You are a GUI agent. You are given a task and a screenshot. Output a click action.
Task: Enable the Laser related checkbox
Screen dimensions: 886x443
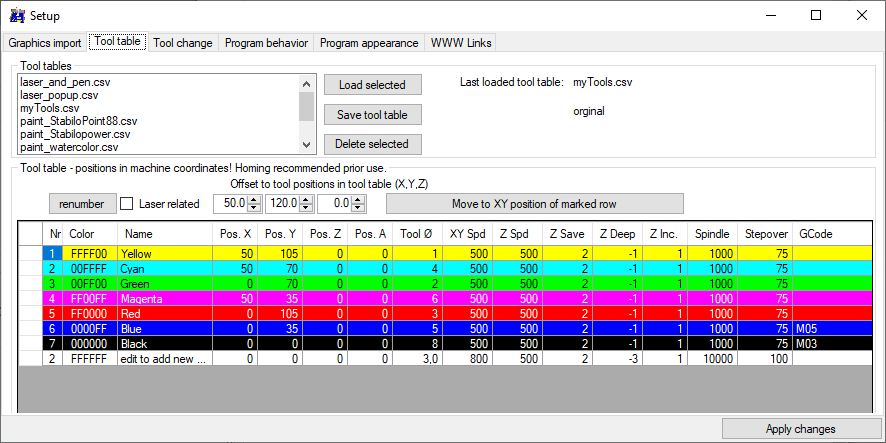point(126,204)
